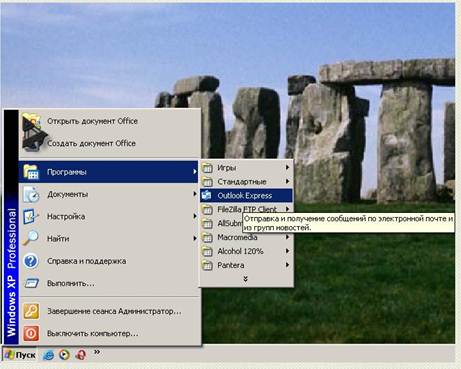Click the Стандартные folder icon

pyautogui.click(x=207, y=182)
